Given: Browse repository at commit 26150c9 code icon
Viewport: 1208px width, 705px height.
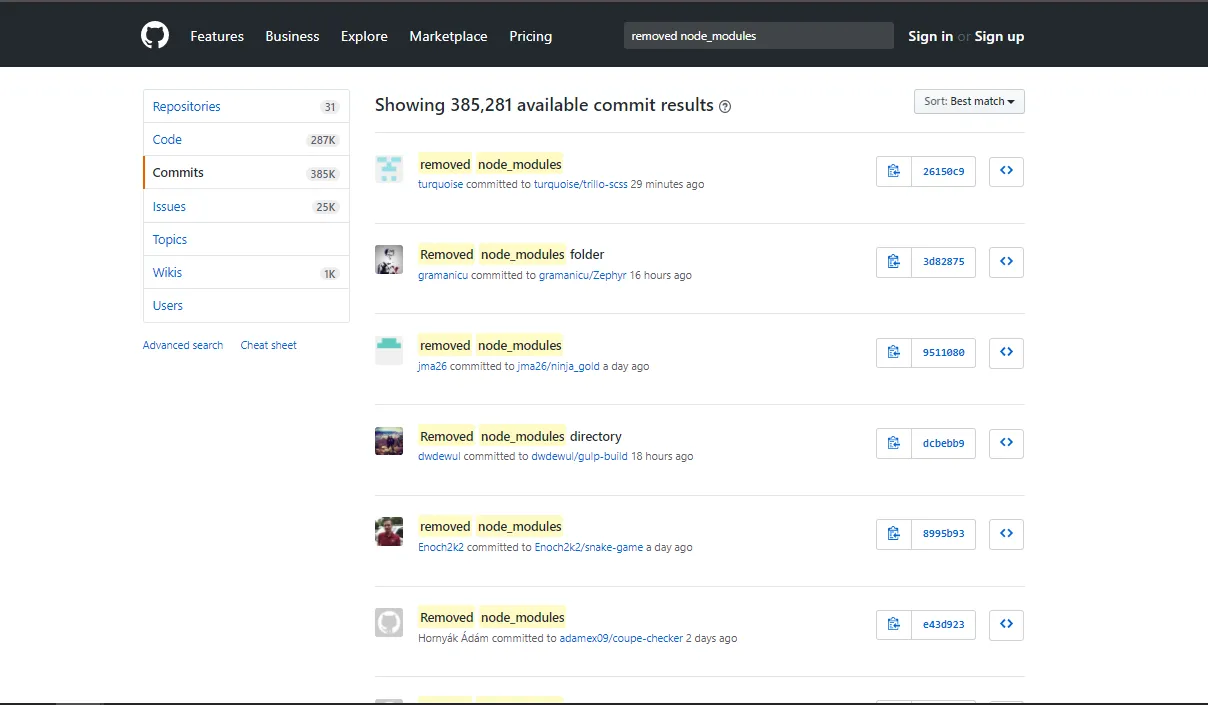Looking at the screenshot, I should [x=1006, y=171].
